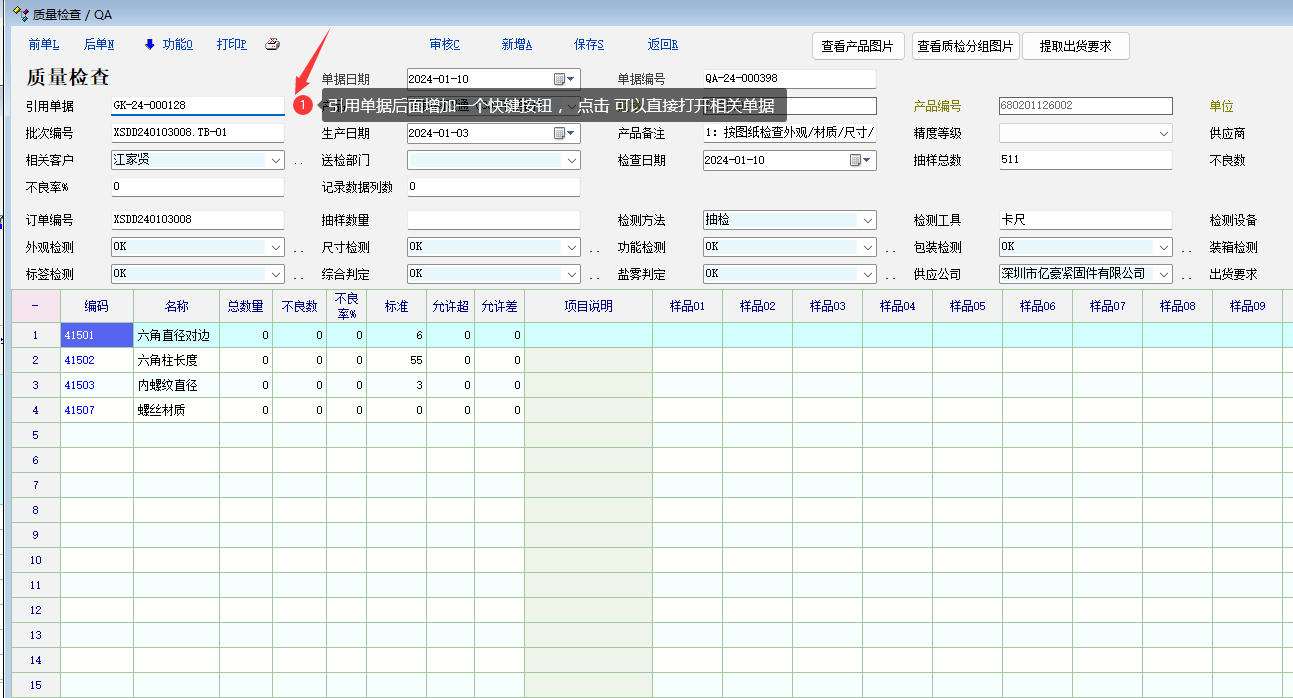The image size is (1293, 698).
Task: Click the printer icon in the toolbar
Action: click(272, 45)
